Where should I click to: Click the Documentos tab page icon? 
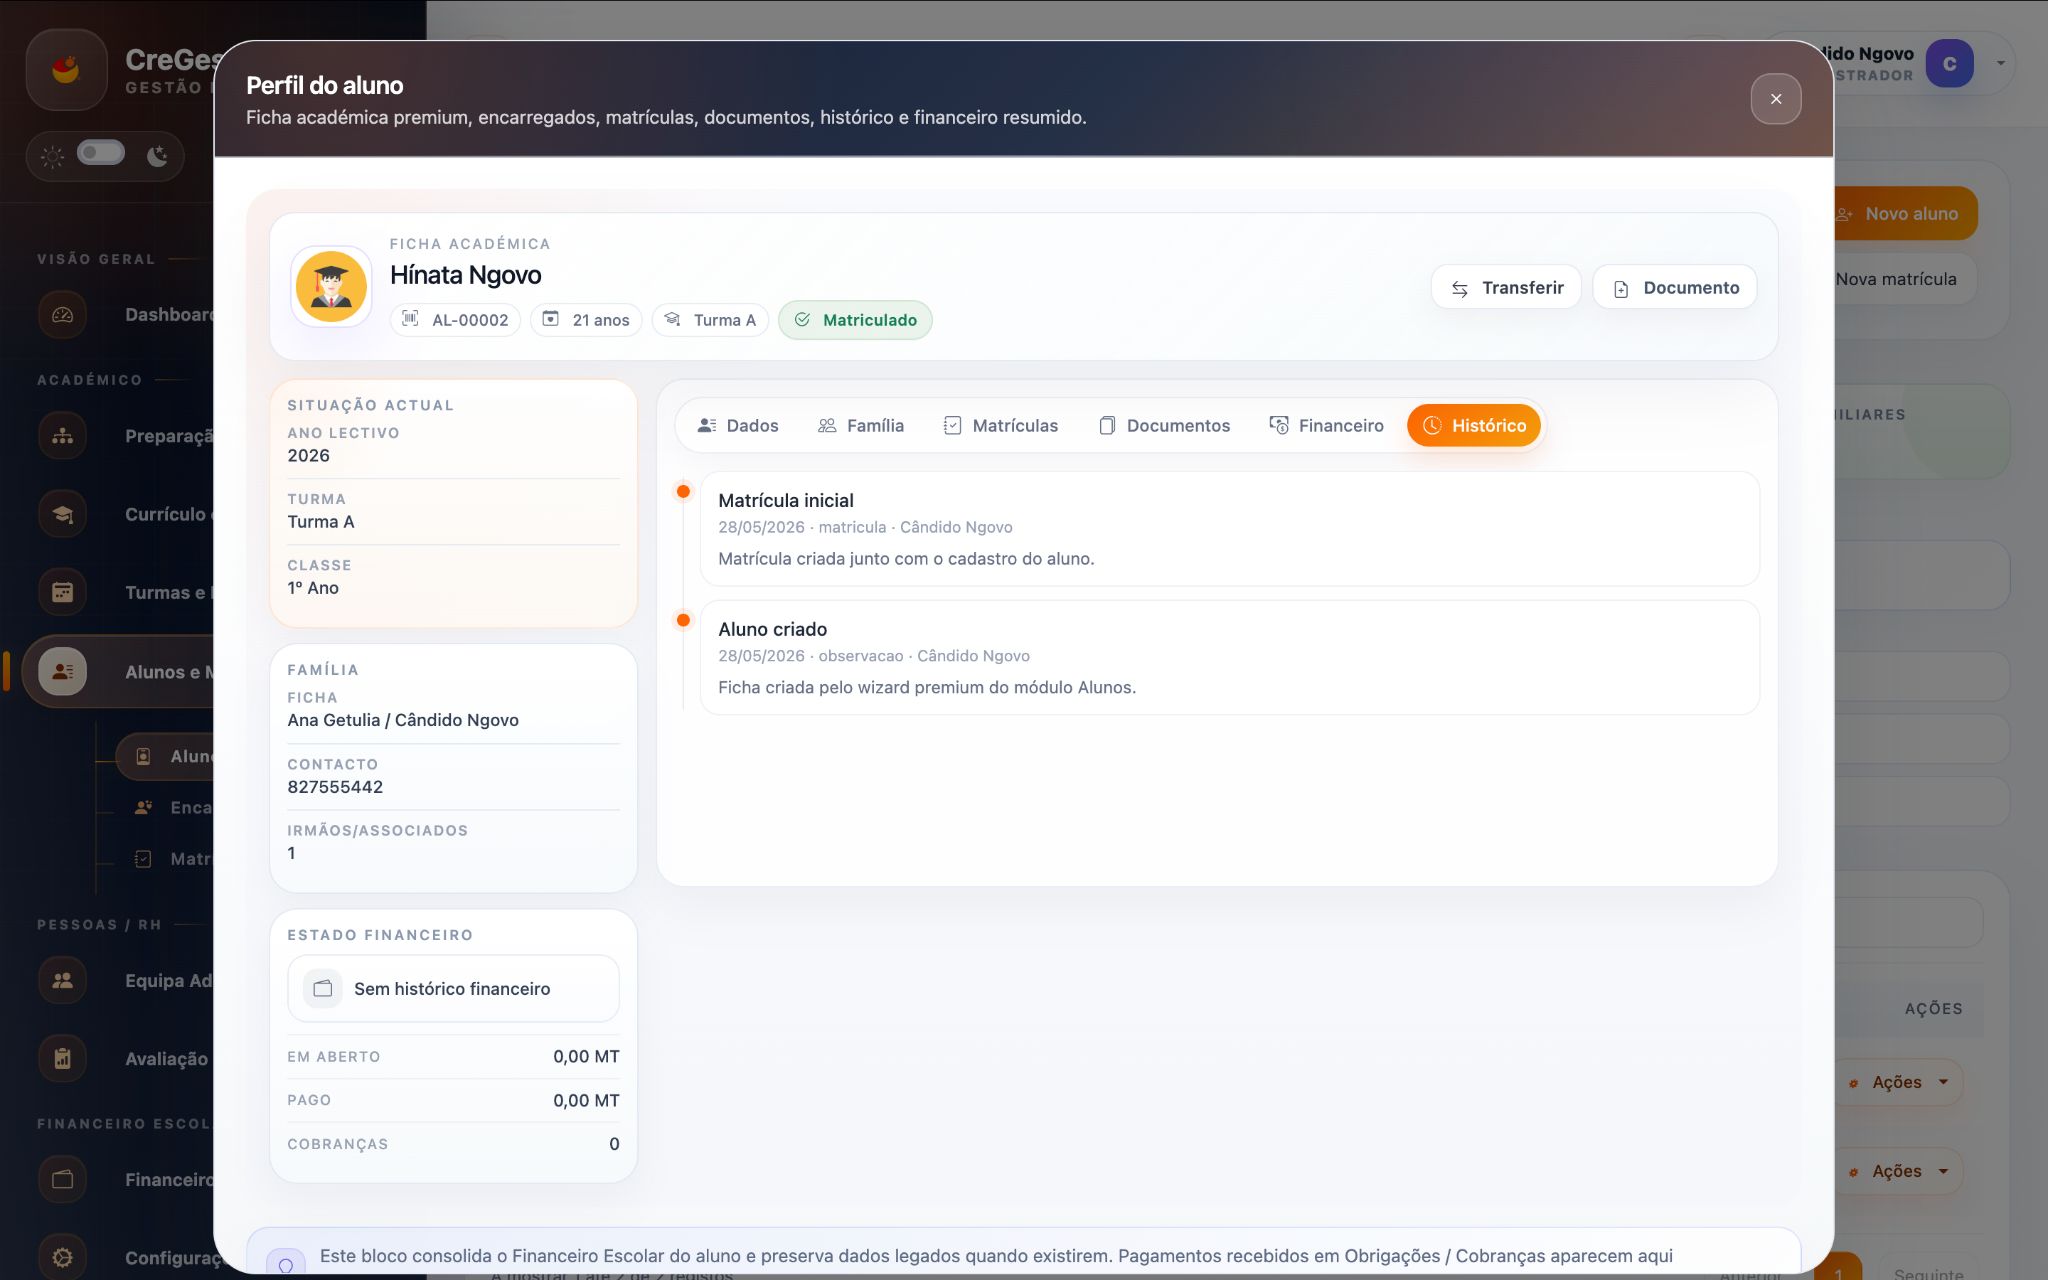point(1107,426)
